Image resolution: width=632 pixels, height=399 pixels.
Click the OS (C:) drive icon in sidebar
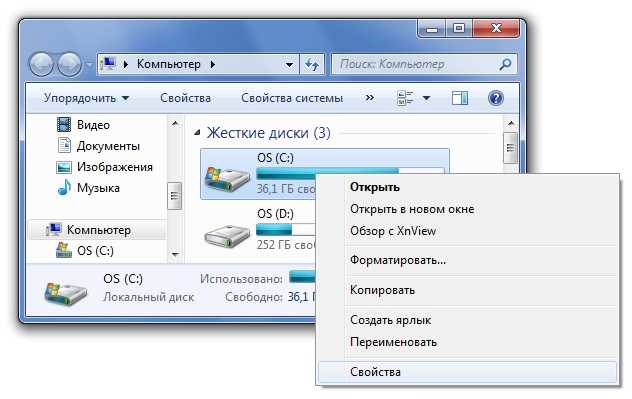64,250
